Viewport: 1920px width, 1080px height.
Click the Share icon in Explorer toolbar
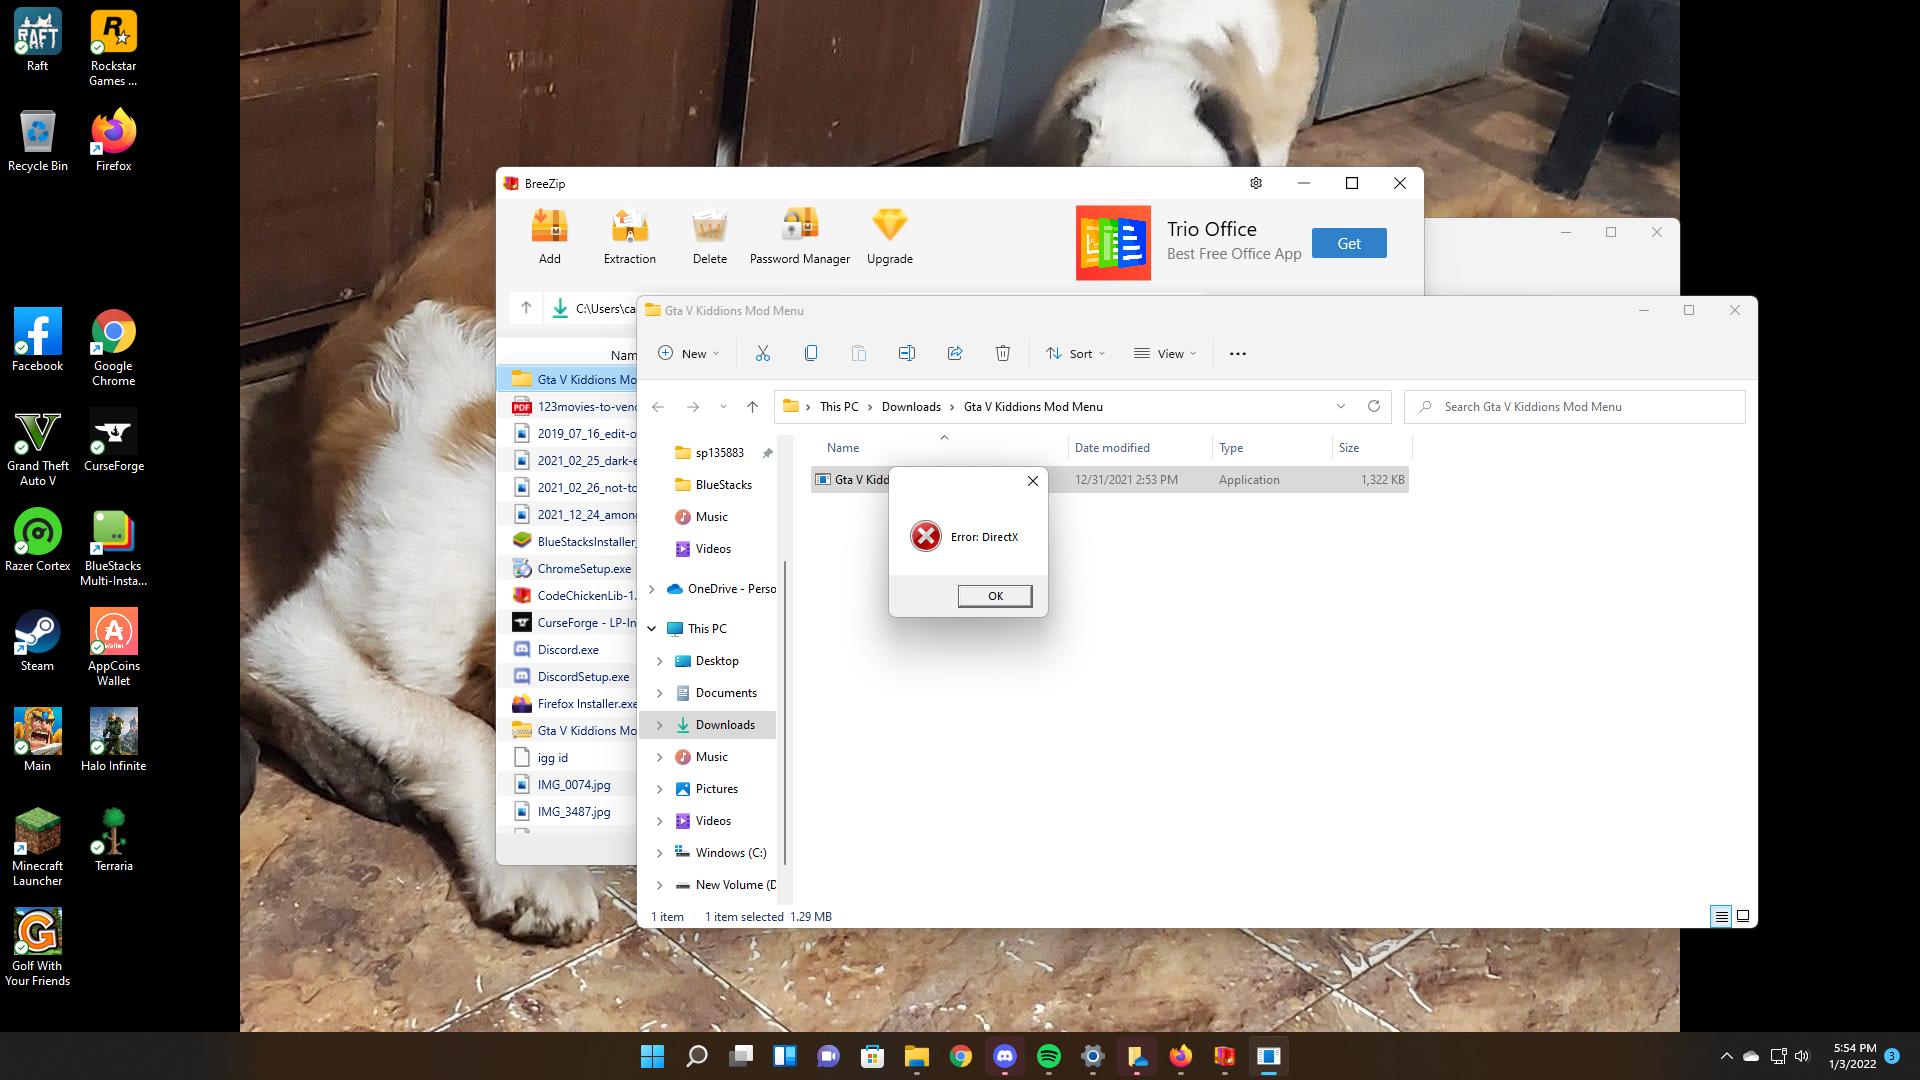click(955, 353)
